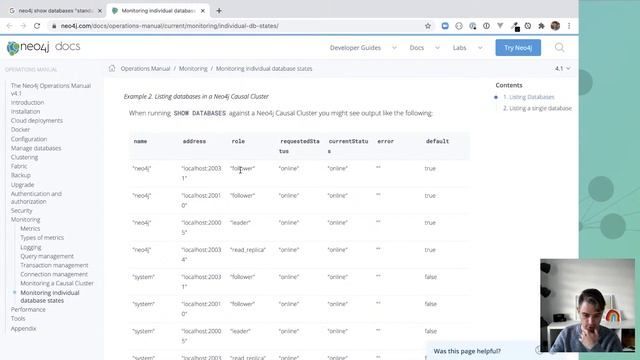Viewport: 640px width, 360px height.
Task: Open the Chrome profile avatar
Action: click(x=555, y=26)
